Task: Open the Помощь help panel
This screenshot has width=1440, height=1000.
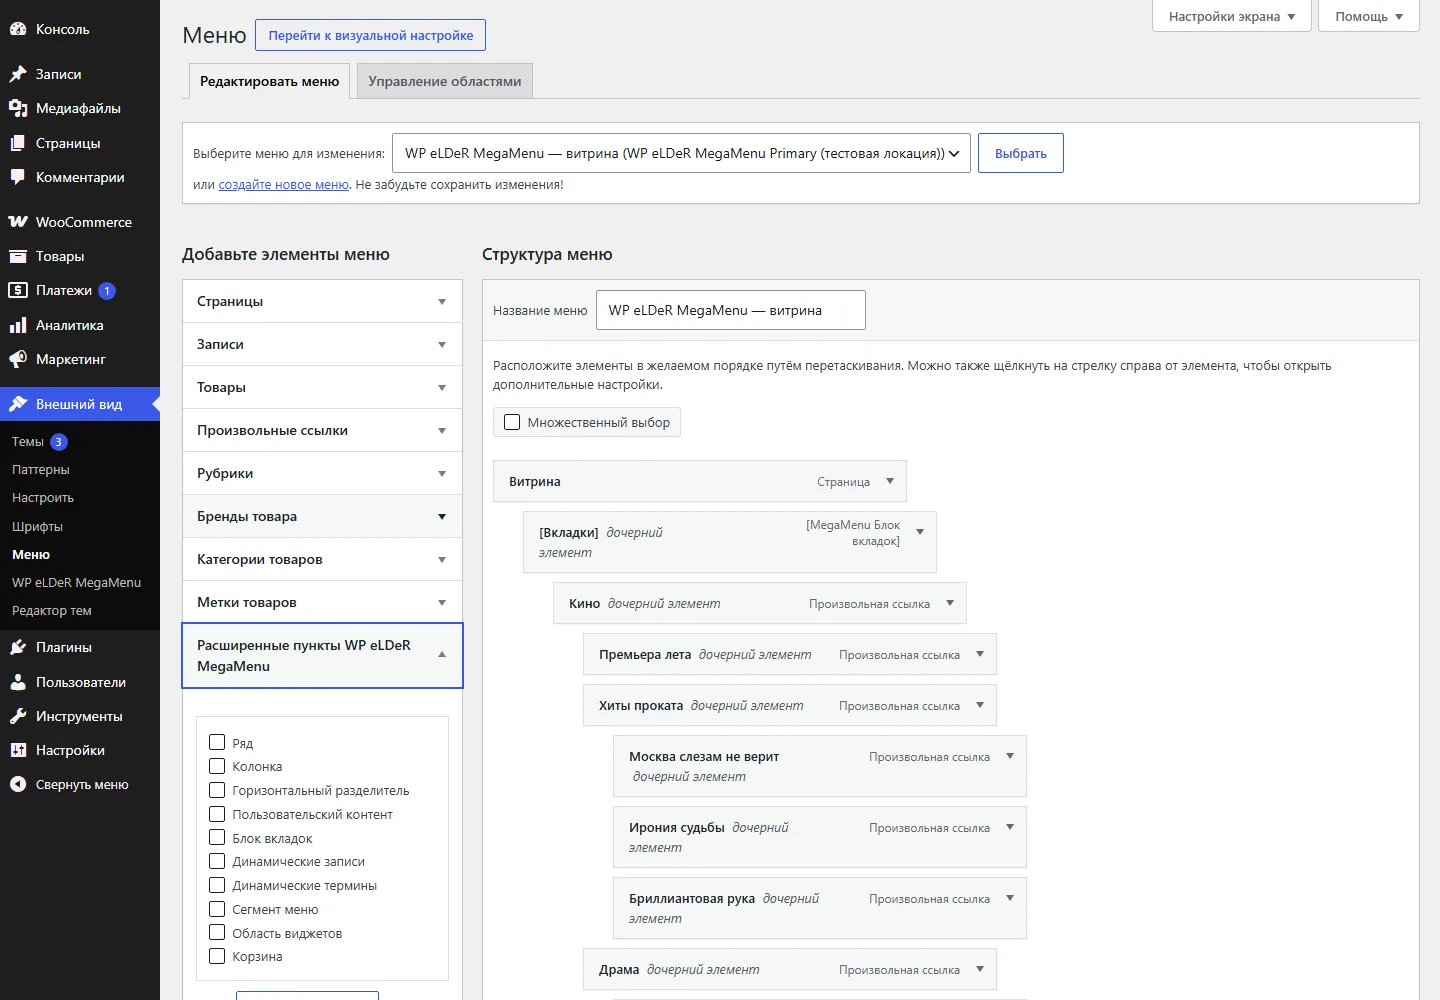Action: pyautogui.click(x=1369, y=16)
